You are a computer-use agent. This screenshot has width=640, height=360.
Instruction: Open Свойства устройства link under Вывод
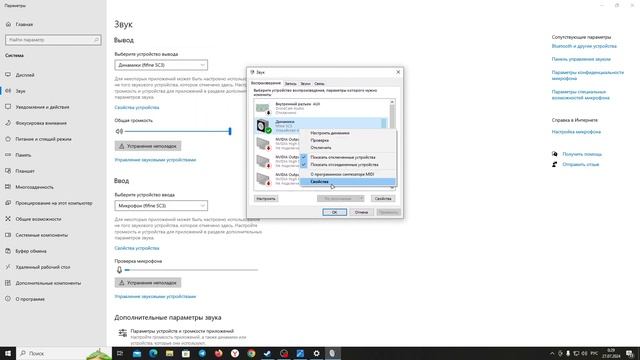pyautogui.click(x=137, y=107)
